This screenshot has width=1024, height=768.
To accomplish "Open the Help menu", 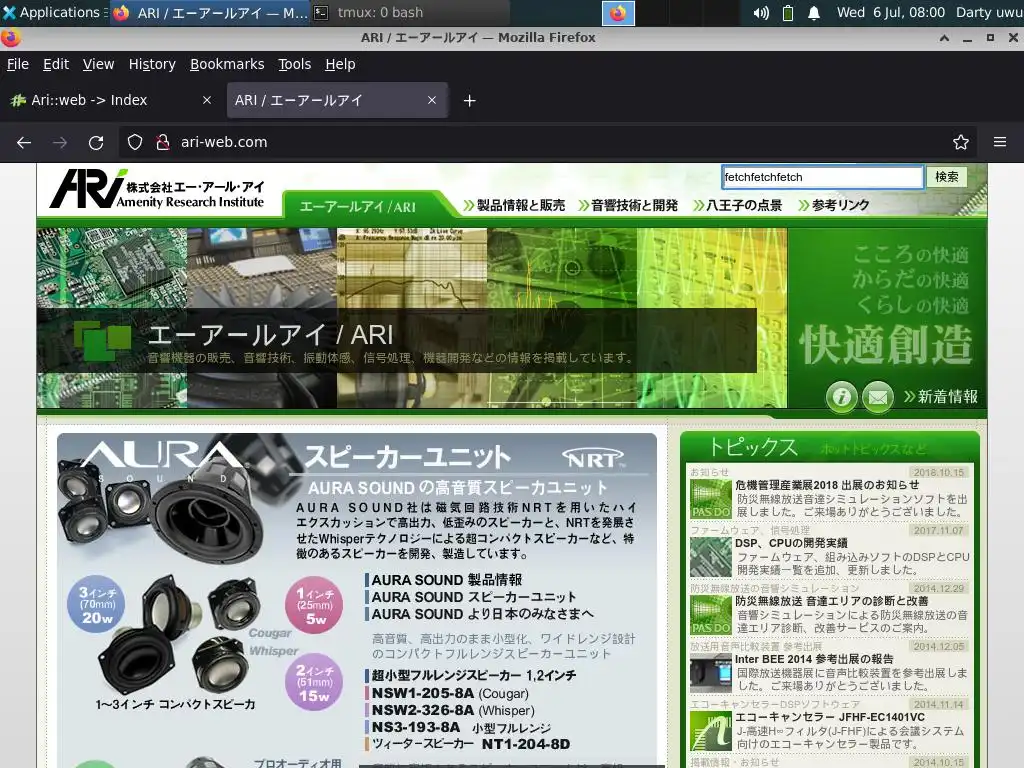I will pyautogui.click(x=340, y=64).
